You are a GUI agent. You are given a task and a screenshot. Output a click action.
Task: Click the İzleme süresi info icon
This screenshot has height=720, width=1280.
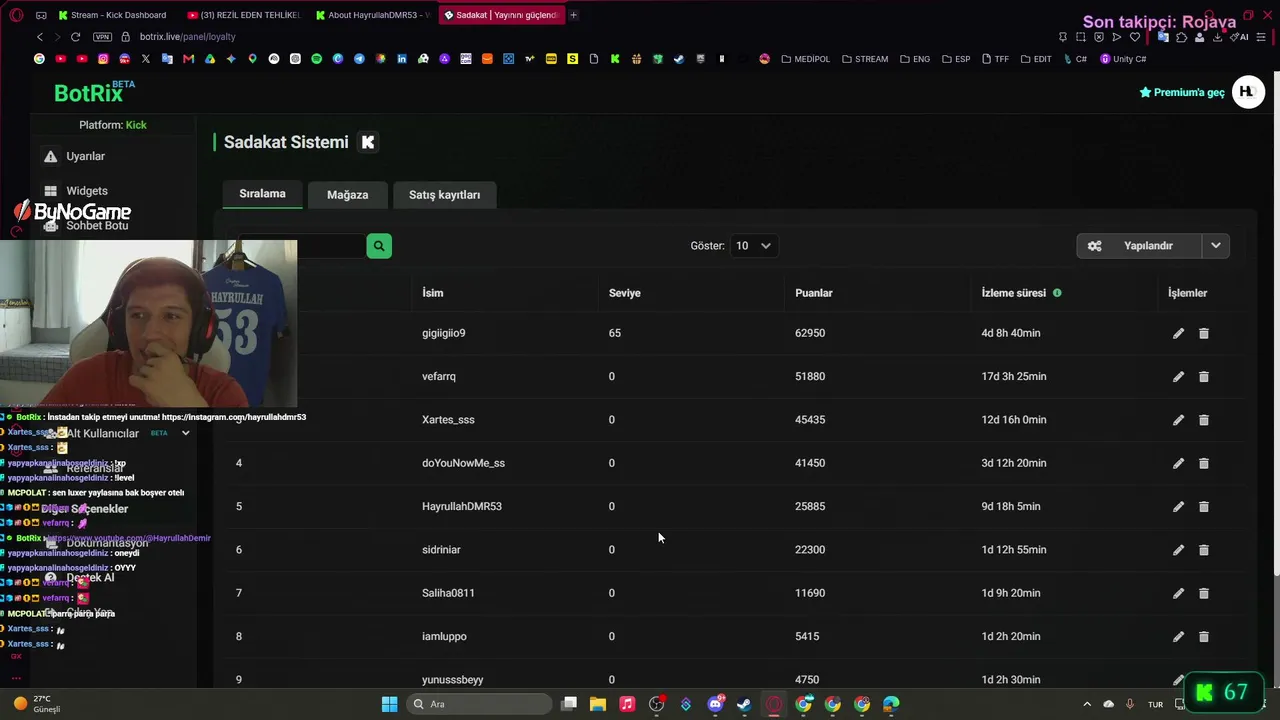pos(1057,293)
